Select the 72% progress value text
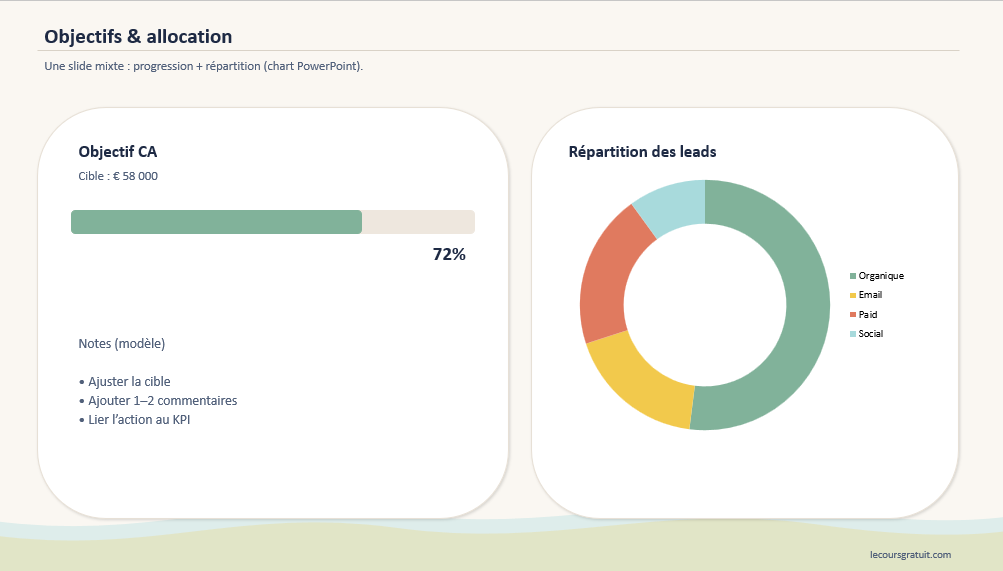 (x=449, y=254)
